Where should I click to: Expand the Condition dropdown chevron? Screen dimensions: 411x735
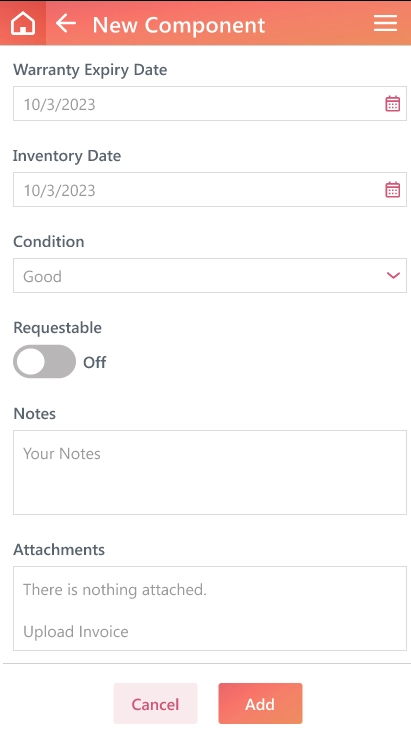393,276
